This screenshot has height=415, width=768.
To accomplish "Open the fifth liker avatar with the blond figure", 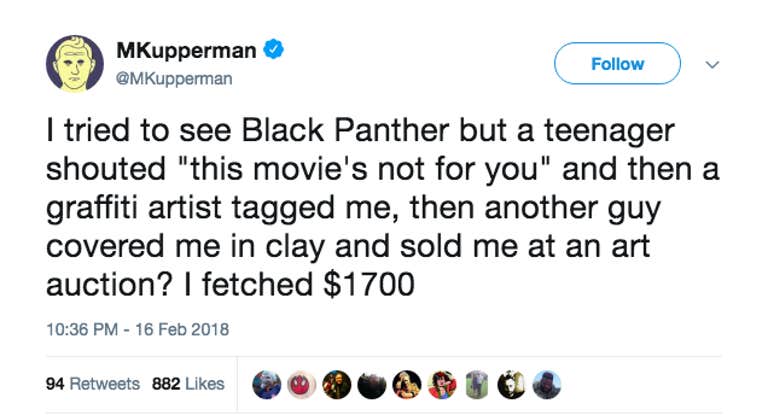I will tap(407, 385).
